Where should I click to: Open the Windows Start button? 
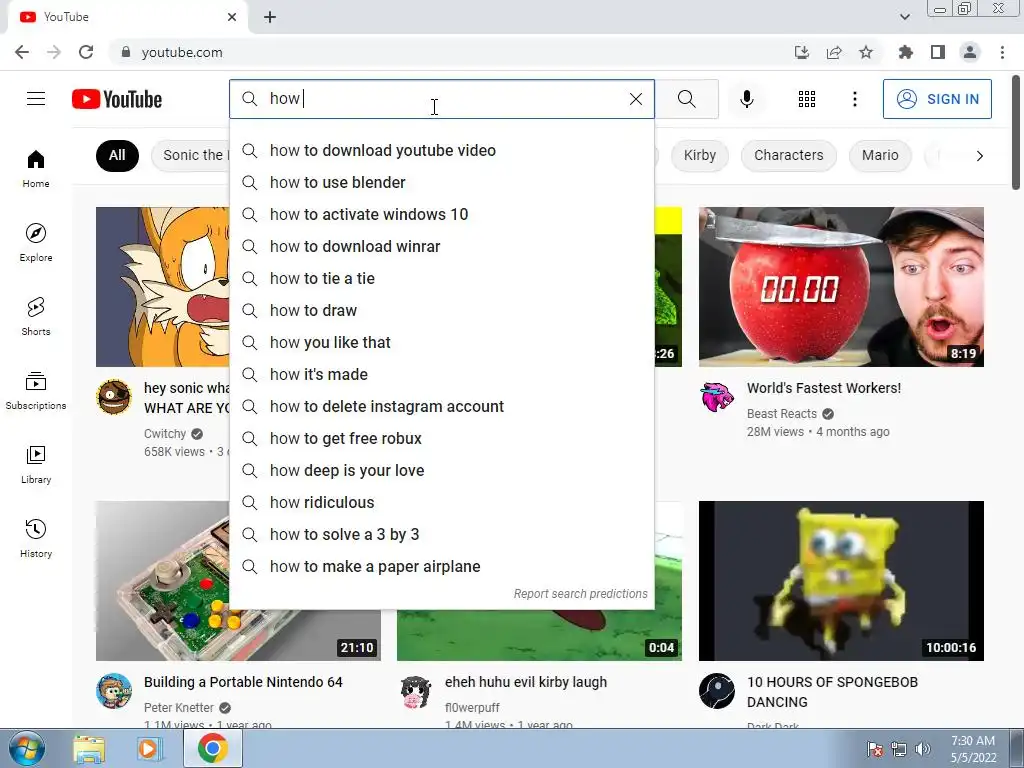(26, 748)
